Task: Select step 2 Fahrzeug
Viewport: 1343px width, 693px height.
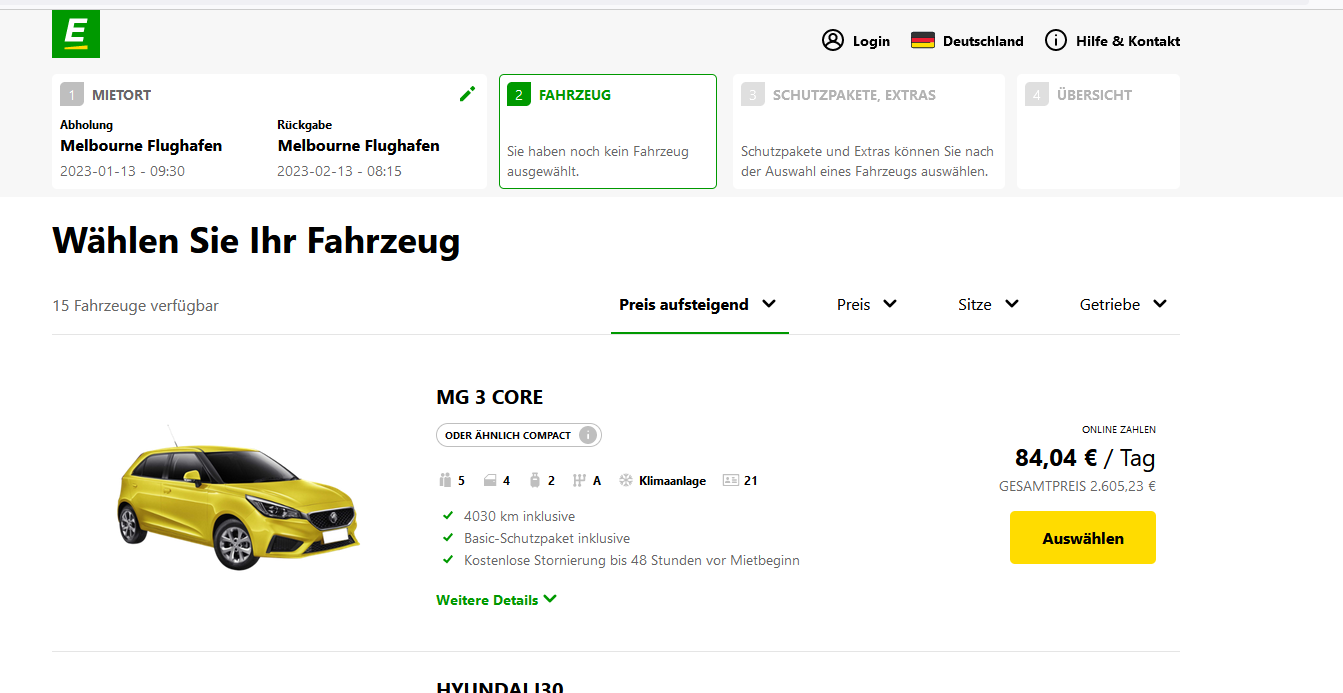Action: pos(608,131)
